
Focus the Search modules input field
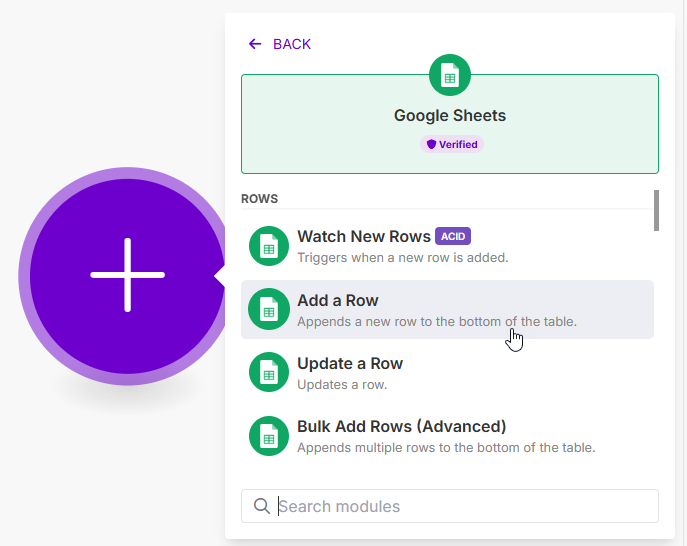coord(460,506)
